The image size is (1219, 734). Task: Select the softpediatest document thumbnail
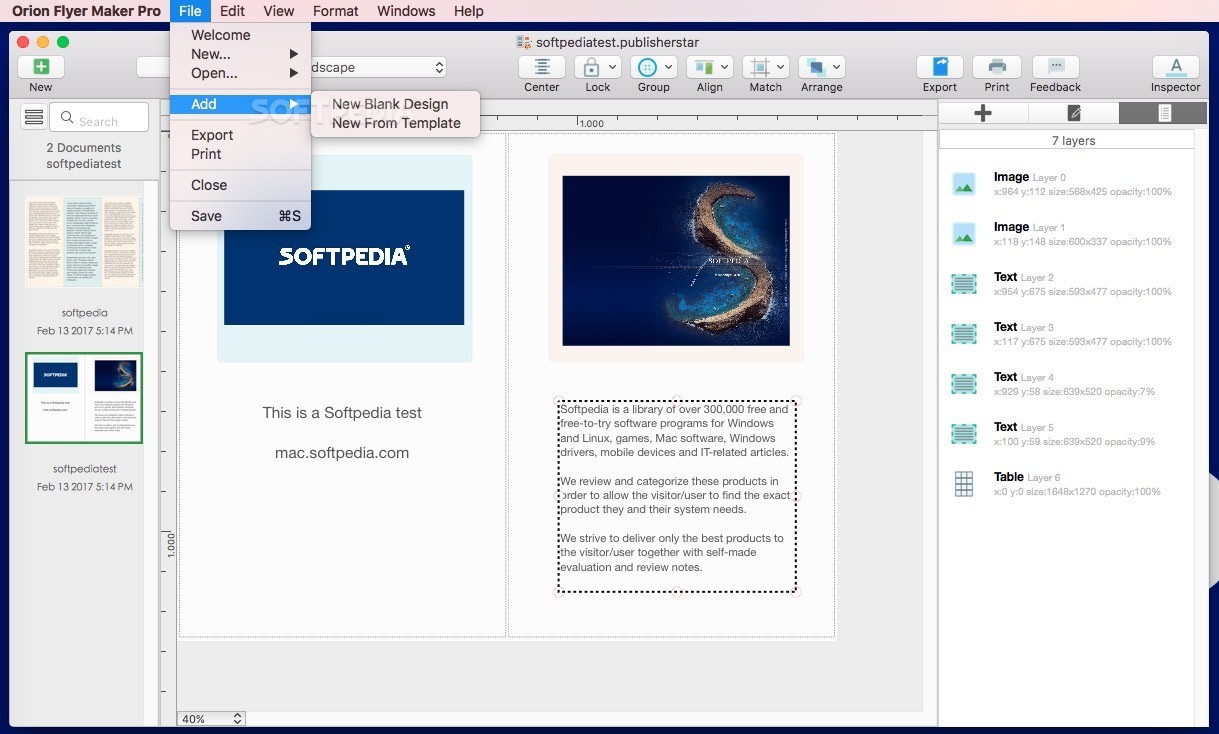click(x=84, y=398)
